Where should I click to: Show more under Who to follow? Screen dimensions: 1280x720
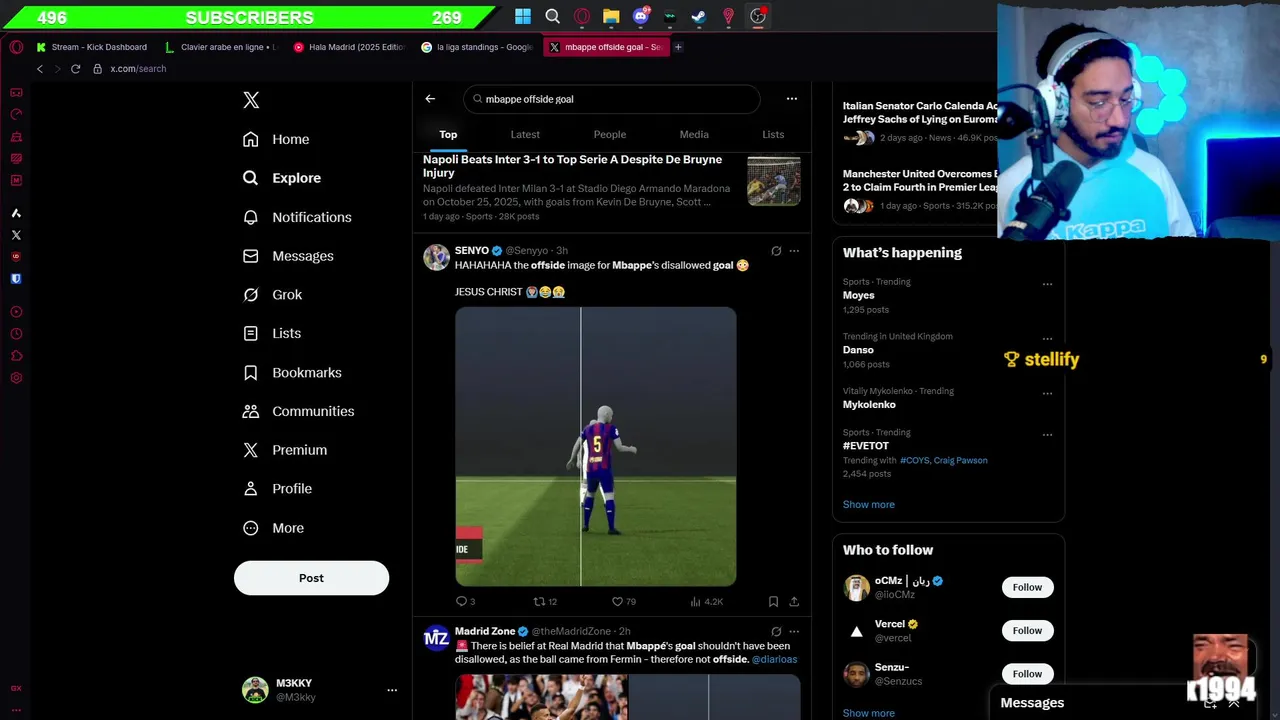point(869,713)
